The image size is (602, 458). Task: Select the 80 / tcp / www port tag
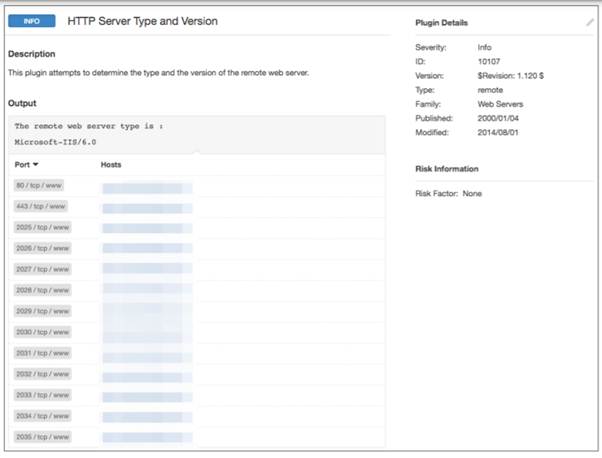point(40,186)
